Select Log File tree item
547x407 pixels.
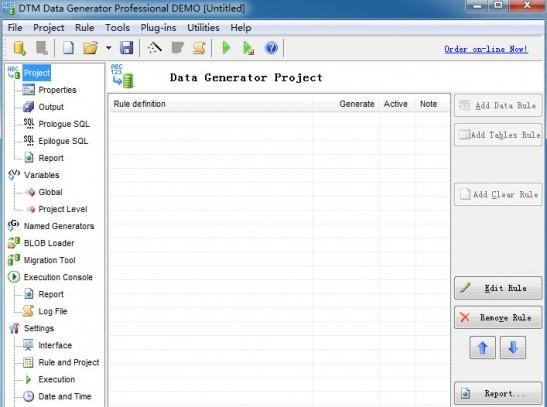click(x=53, y=311)
